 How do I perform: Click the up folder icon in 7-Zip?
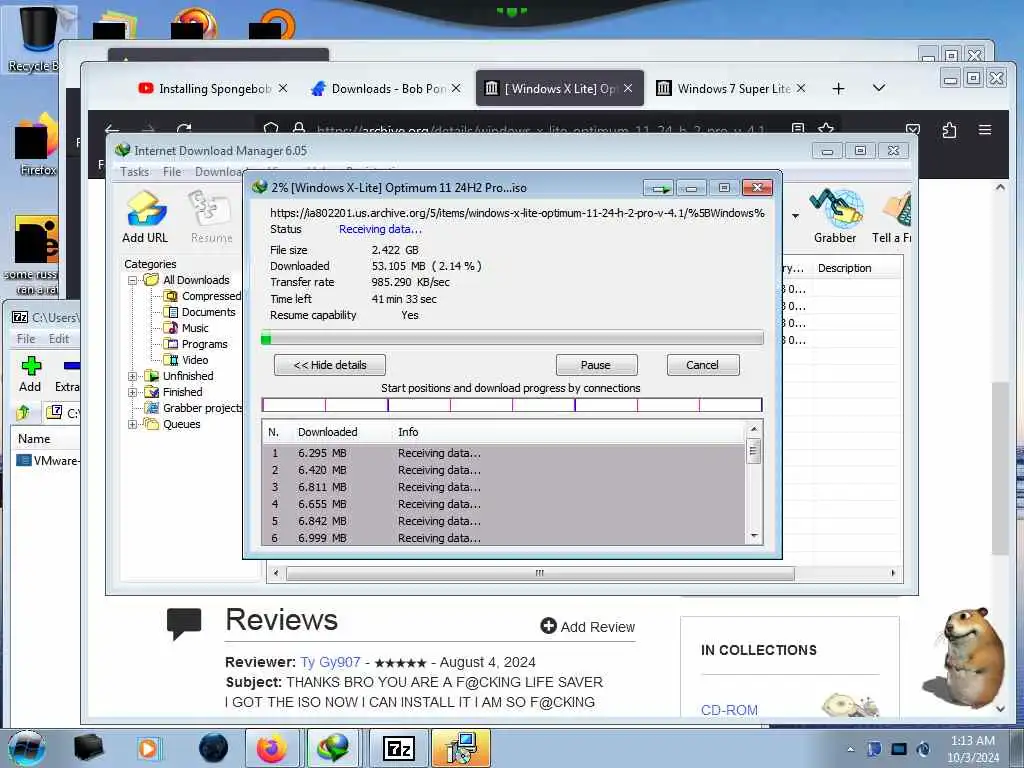[x=24, y=413]
